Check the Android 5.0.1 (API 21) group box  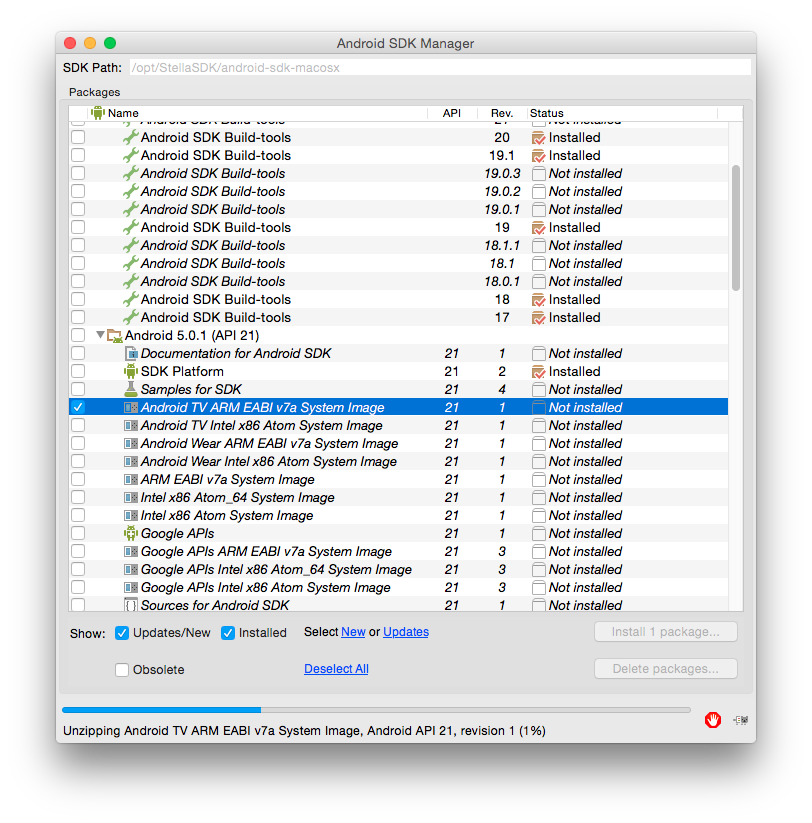(x=78, y=335)
